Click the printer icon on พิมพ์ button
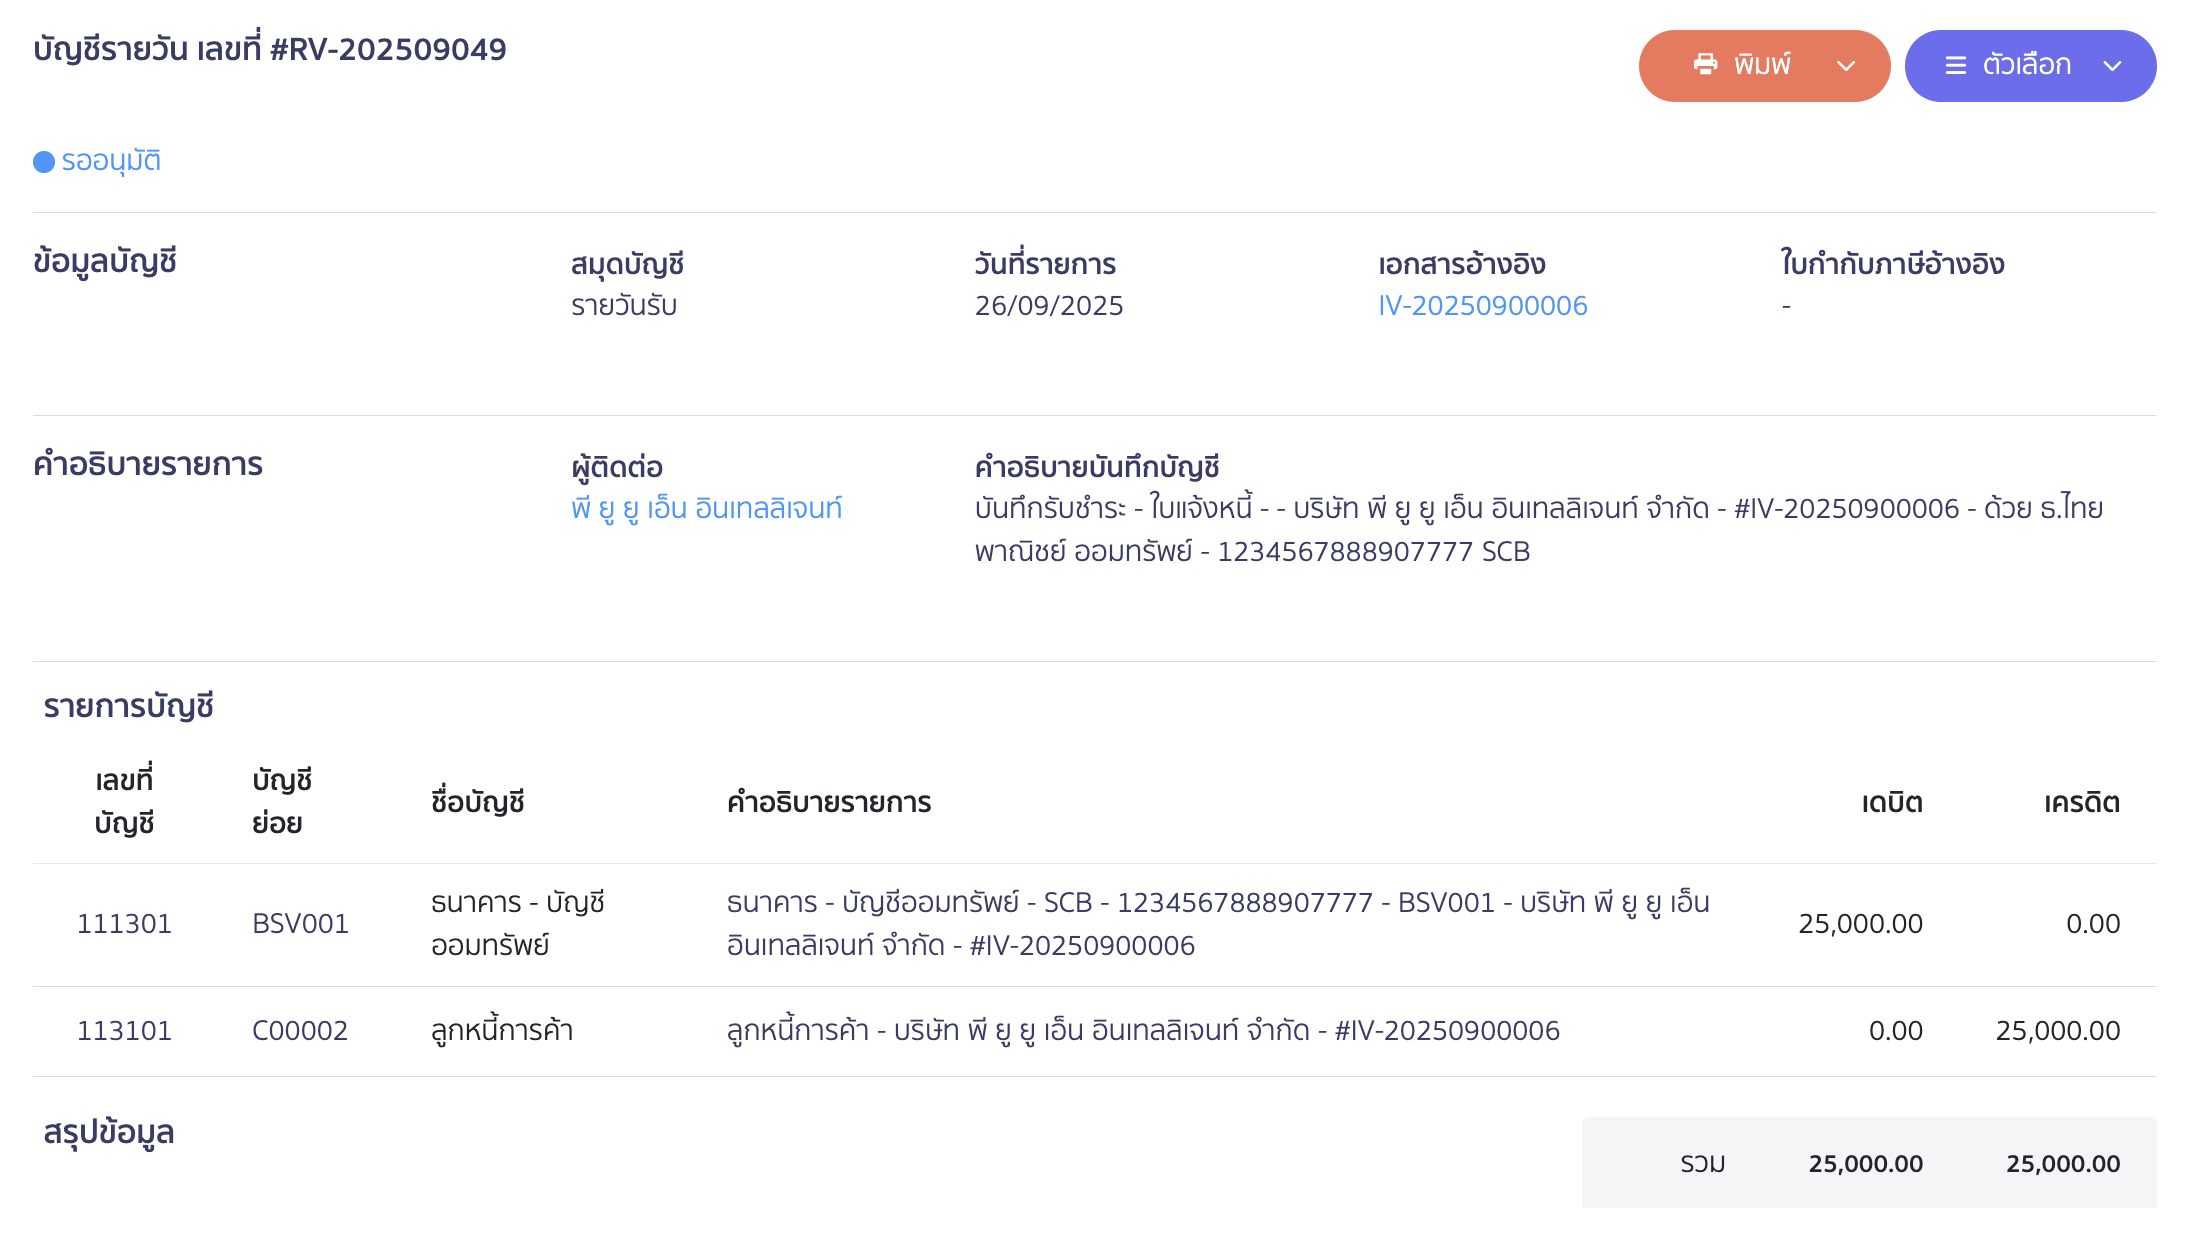 pyautogui.click(x=1706, y=64)
